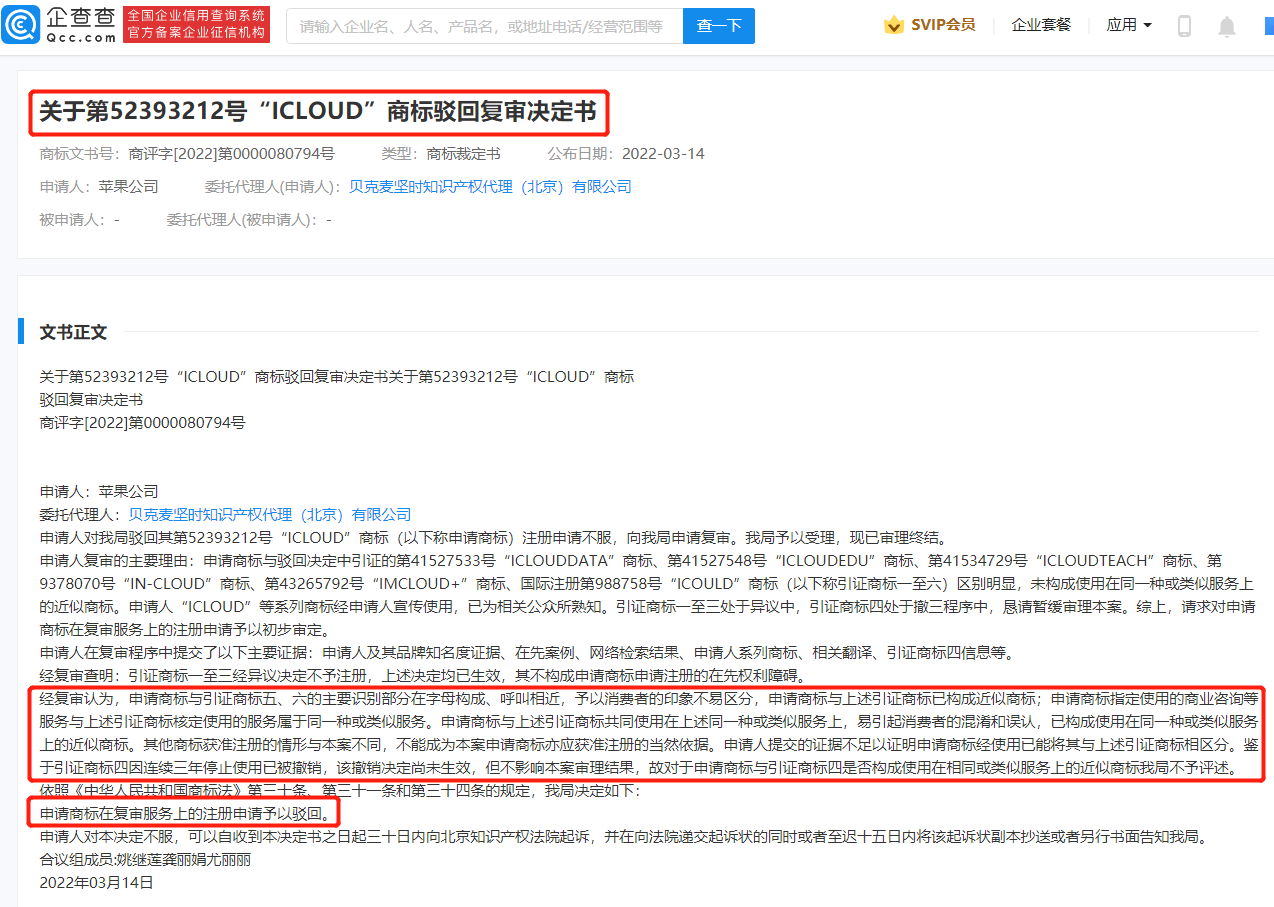Open SVIP会员 membership link
The width and height of the screenshot is (1274, 907).
tap(943, 25)
